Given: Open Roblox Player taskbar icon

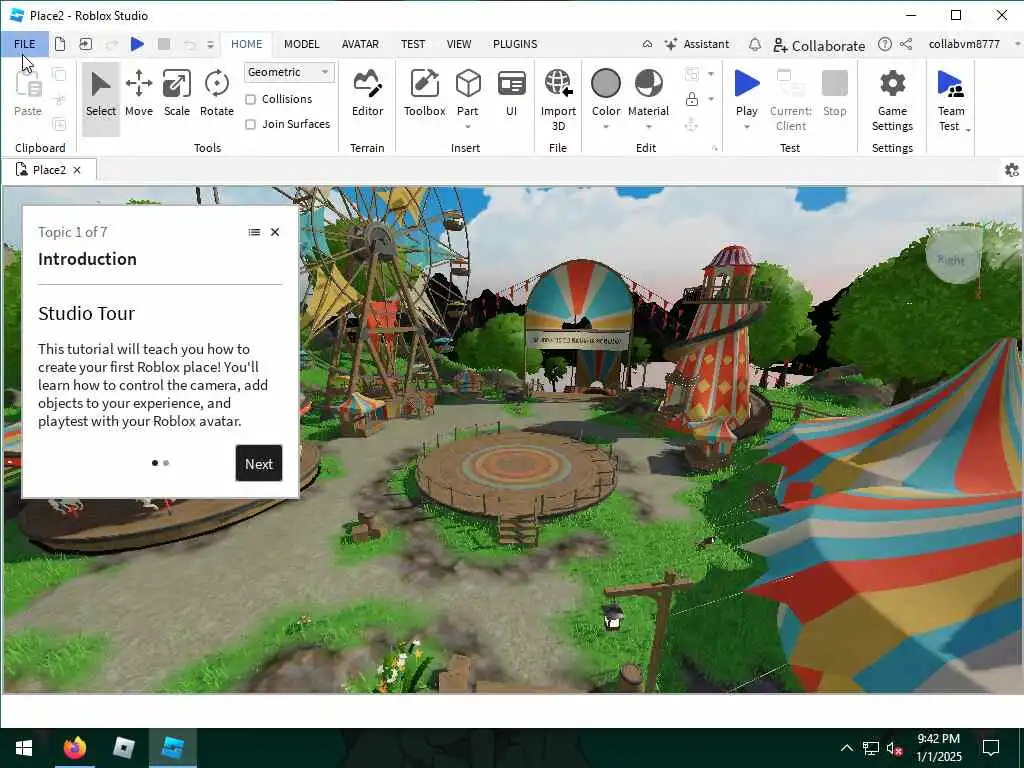Looking at the screenshot, I should [x=123, y=748].
